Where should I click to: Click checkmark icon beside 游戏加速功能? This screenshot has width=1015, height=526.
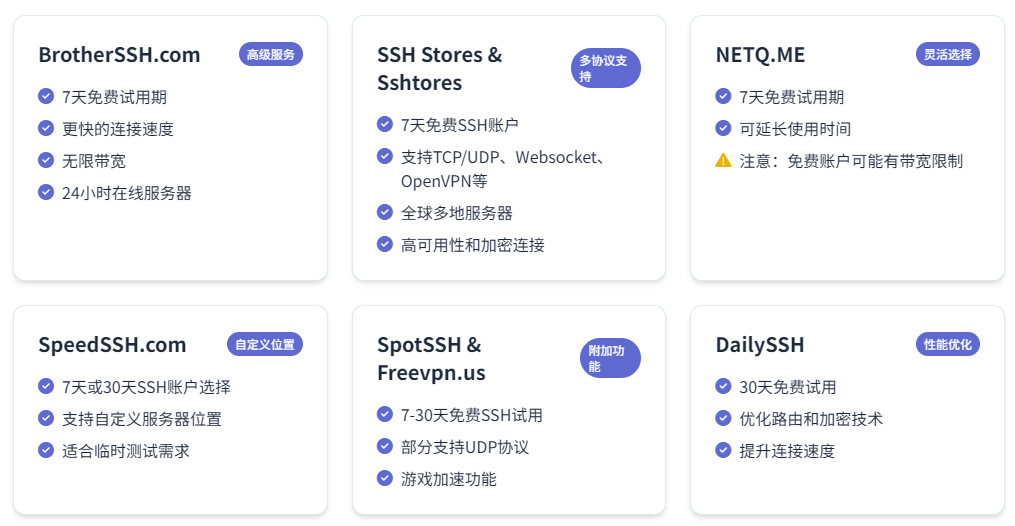(x=385, y=478)
